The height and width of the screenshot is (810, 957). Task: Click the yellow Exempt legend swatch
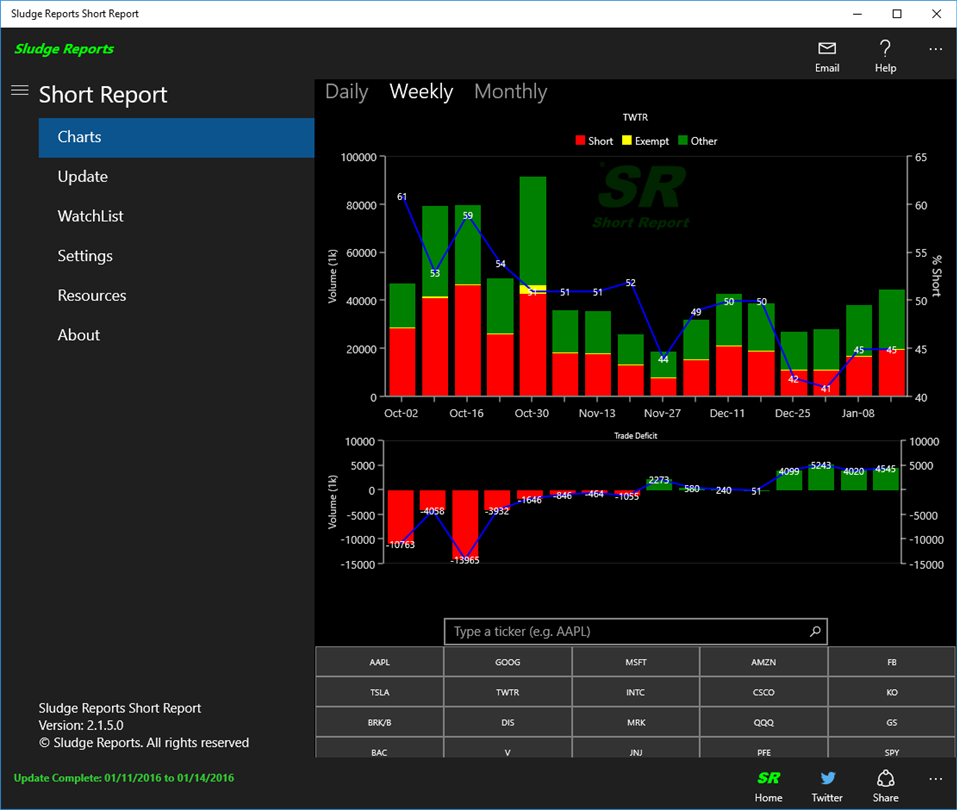point(626,140)
